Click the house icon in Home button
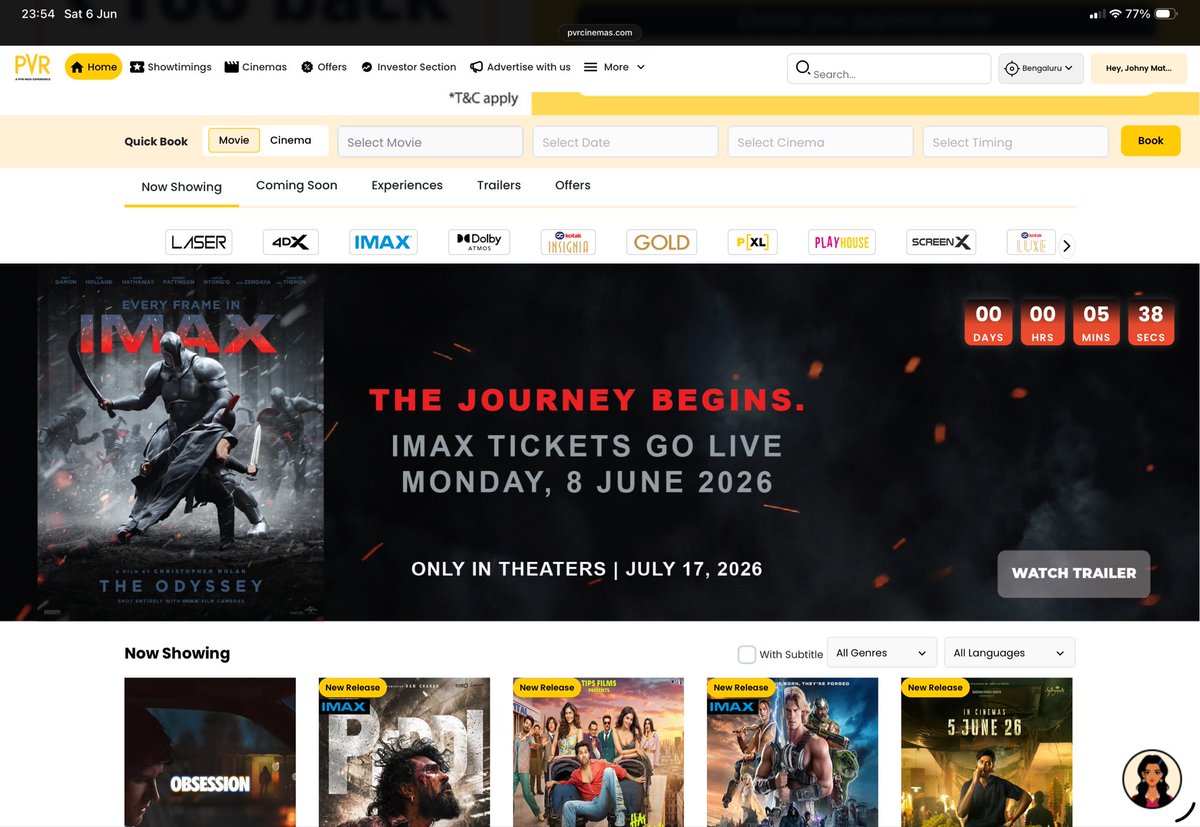The width and height of the screenshot is (1200, 827). pyautogui.click(x=77, y=67)
